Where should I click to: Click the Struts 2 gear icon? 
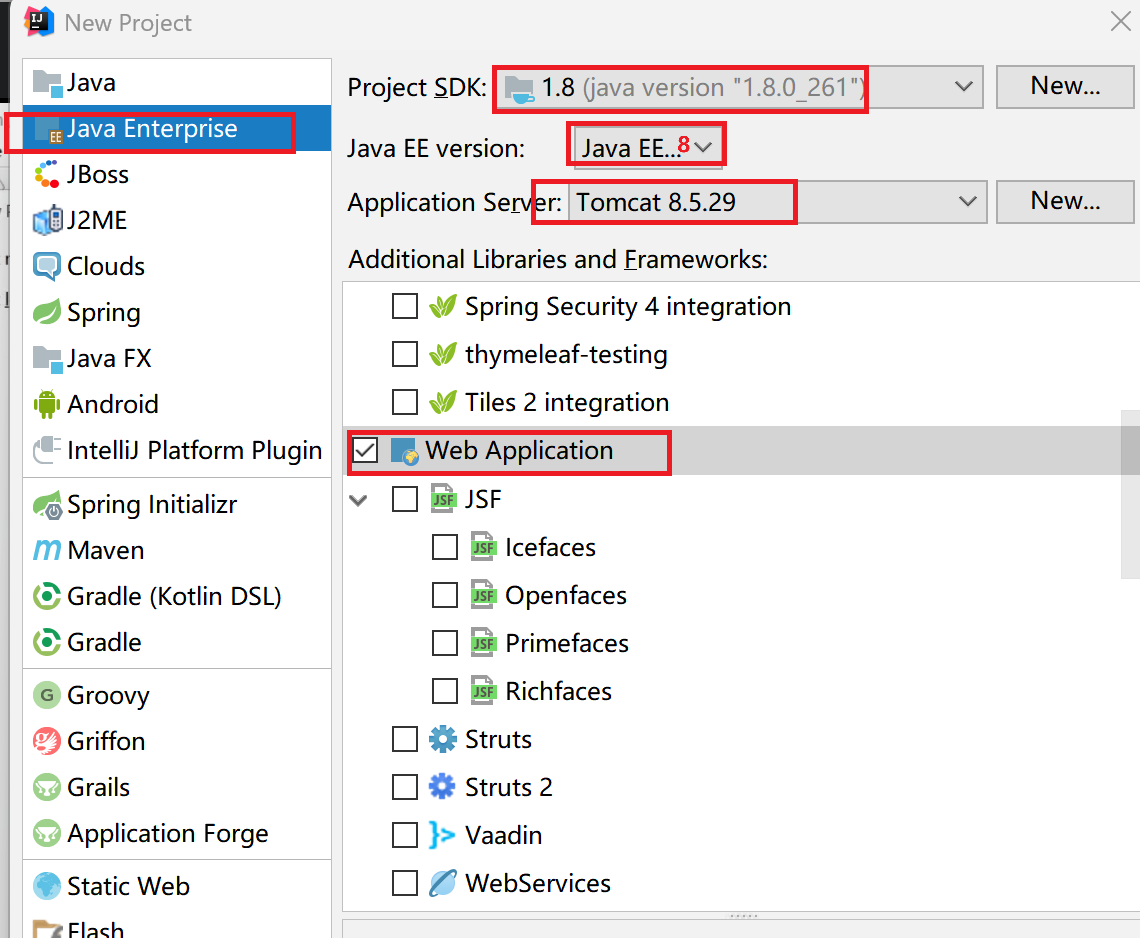(x=442, y=787)
